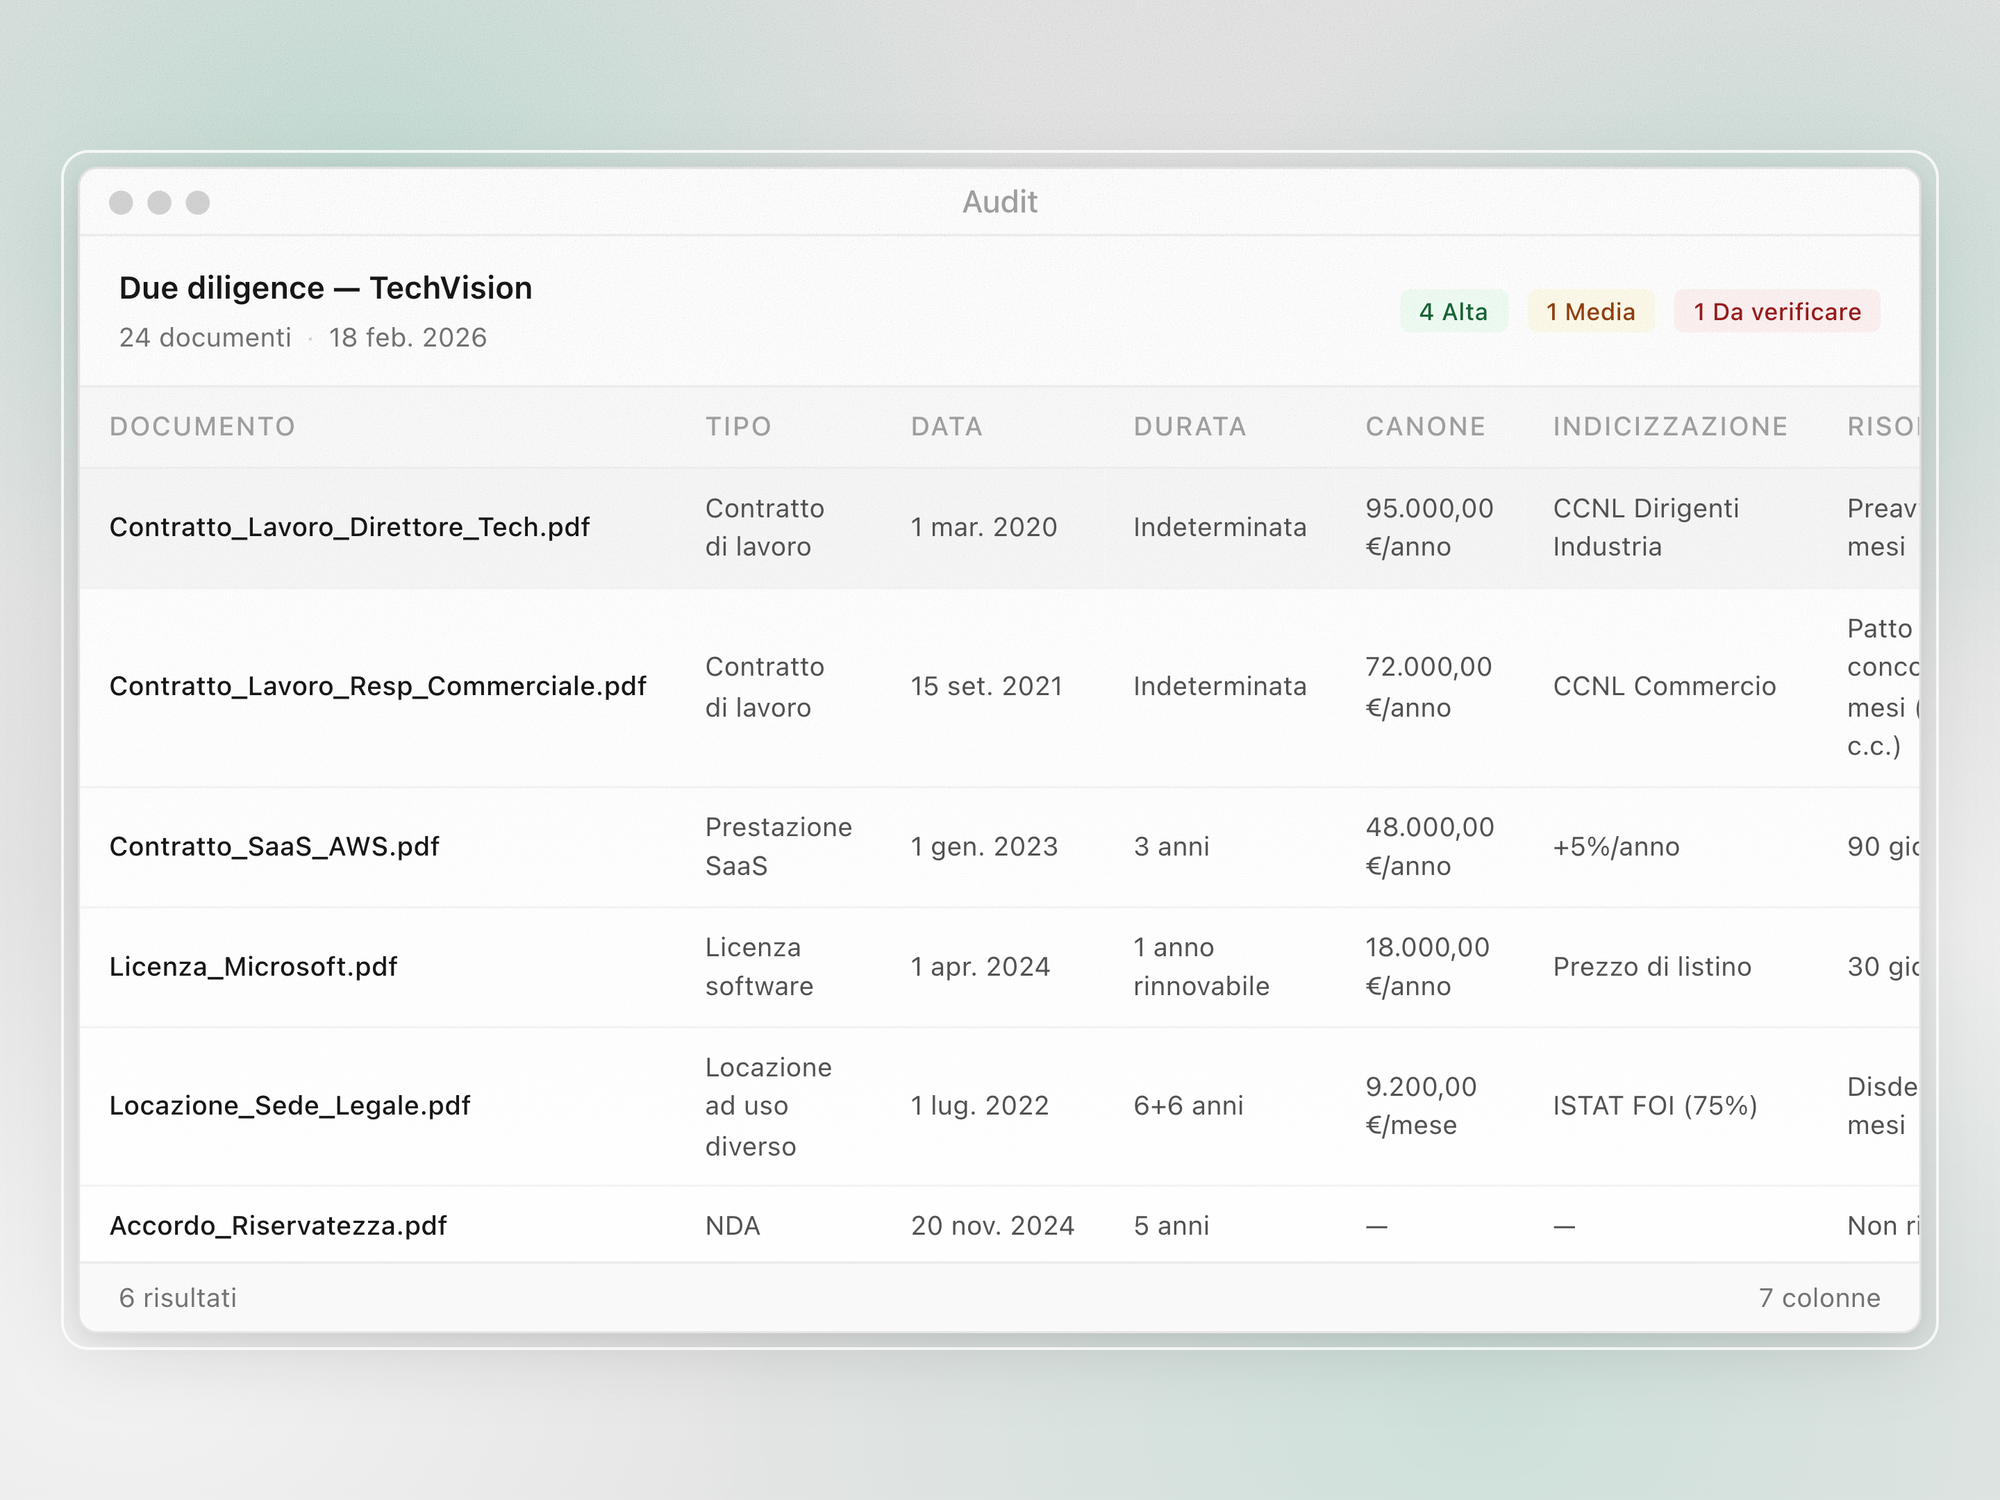Click the first gray window control dot
This screenshot has height=1500, width=2000.
pos(121,203)
